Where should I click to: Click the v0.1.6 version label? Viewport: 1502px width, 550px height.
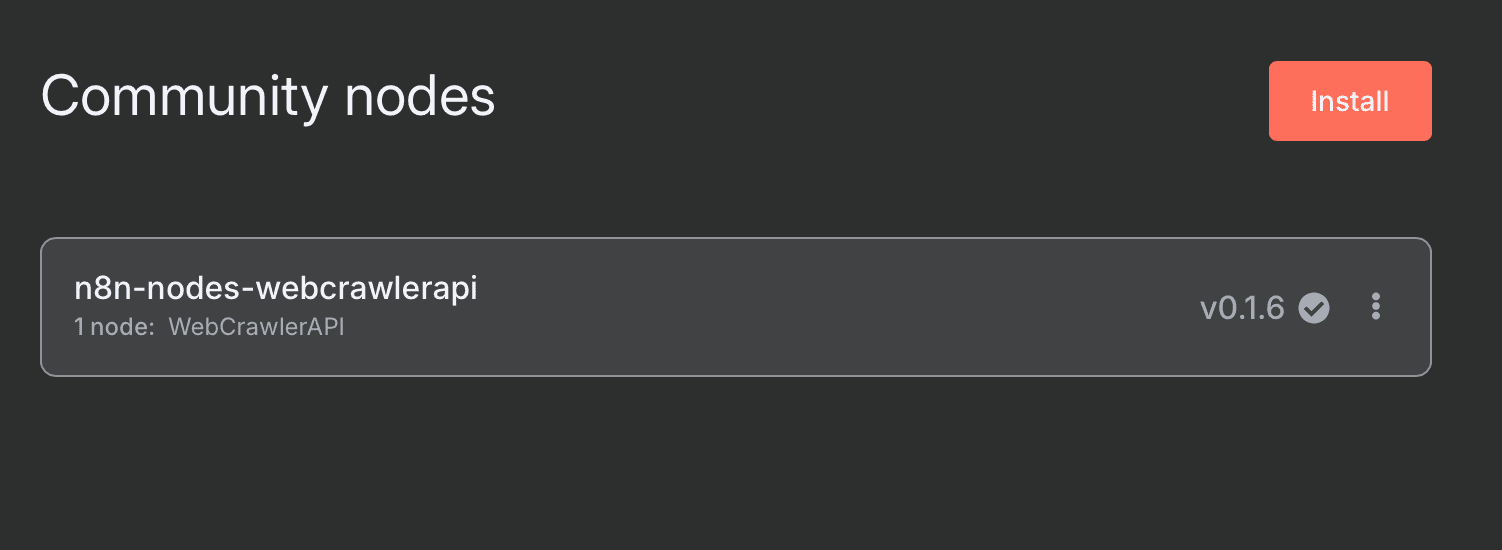pos(1241,308)
